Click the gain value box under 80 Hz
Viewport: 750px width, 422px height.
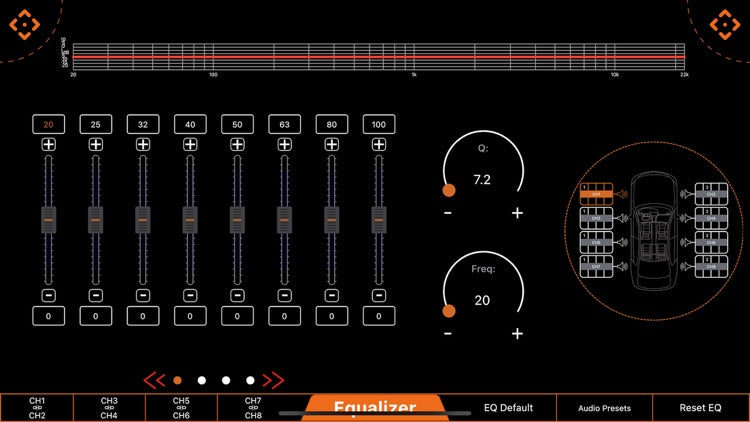click(332, 316)
